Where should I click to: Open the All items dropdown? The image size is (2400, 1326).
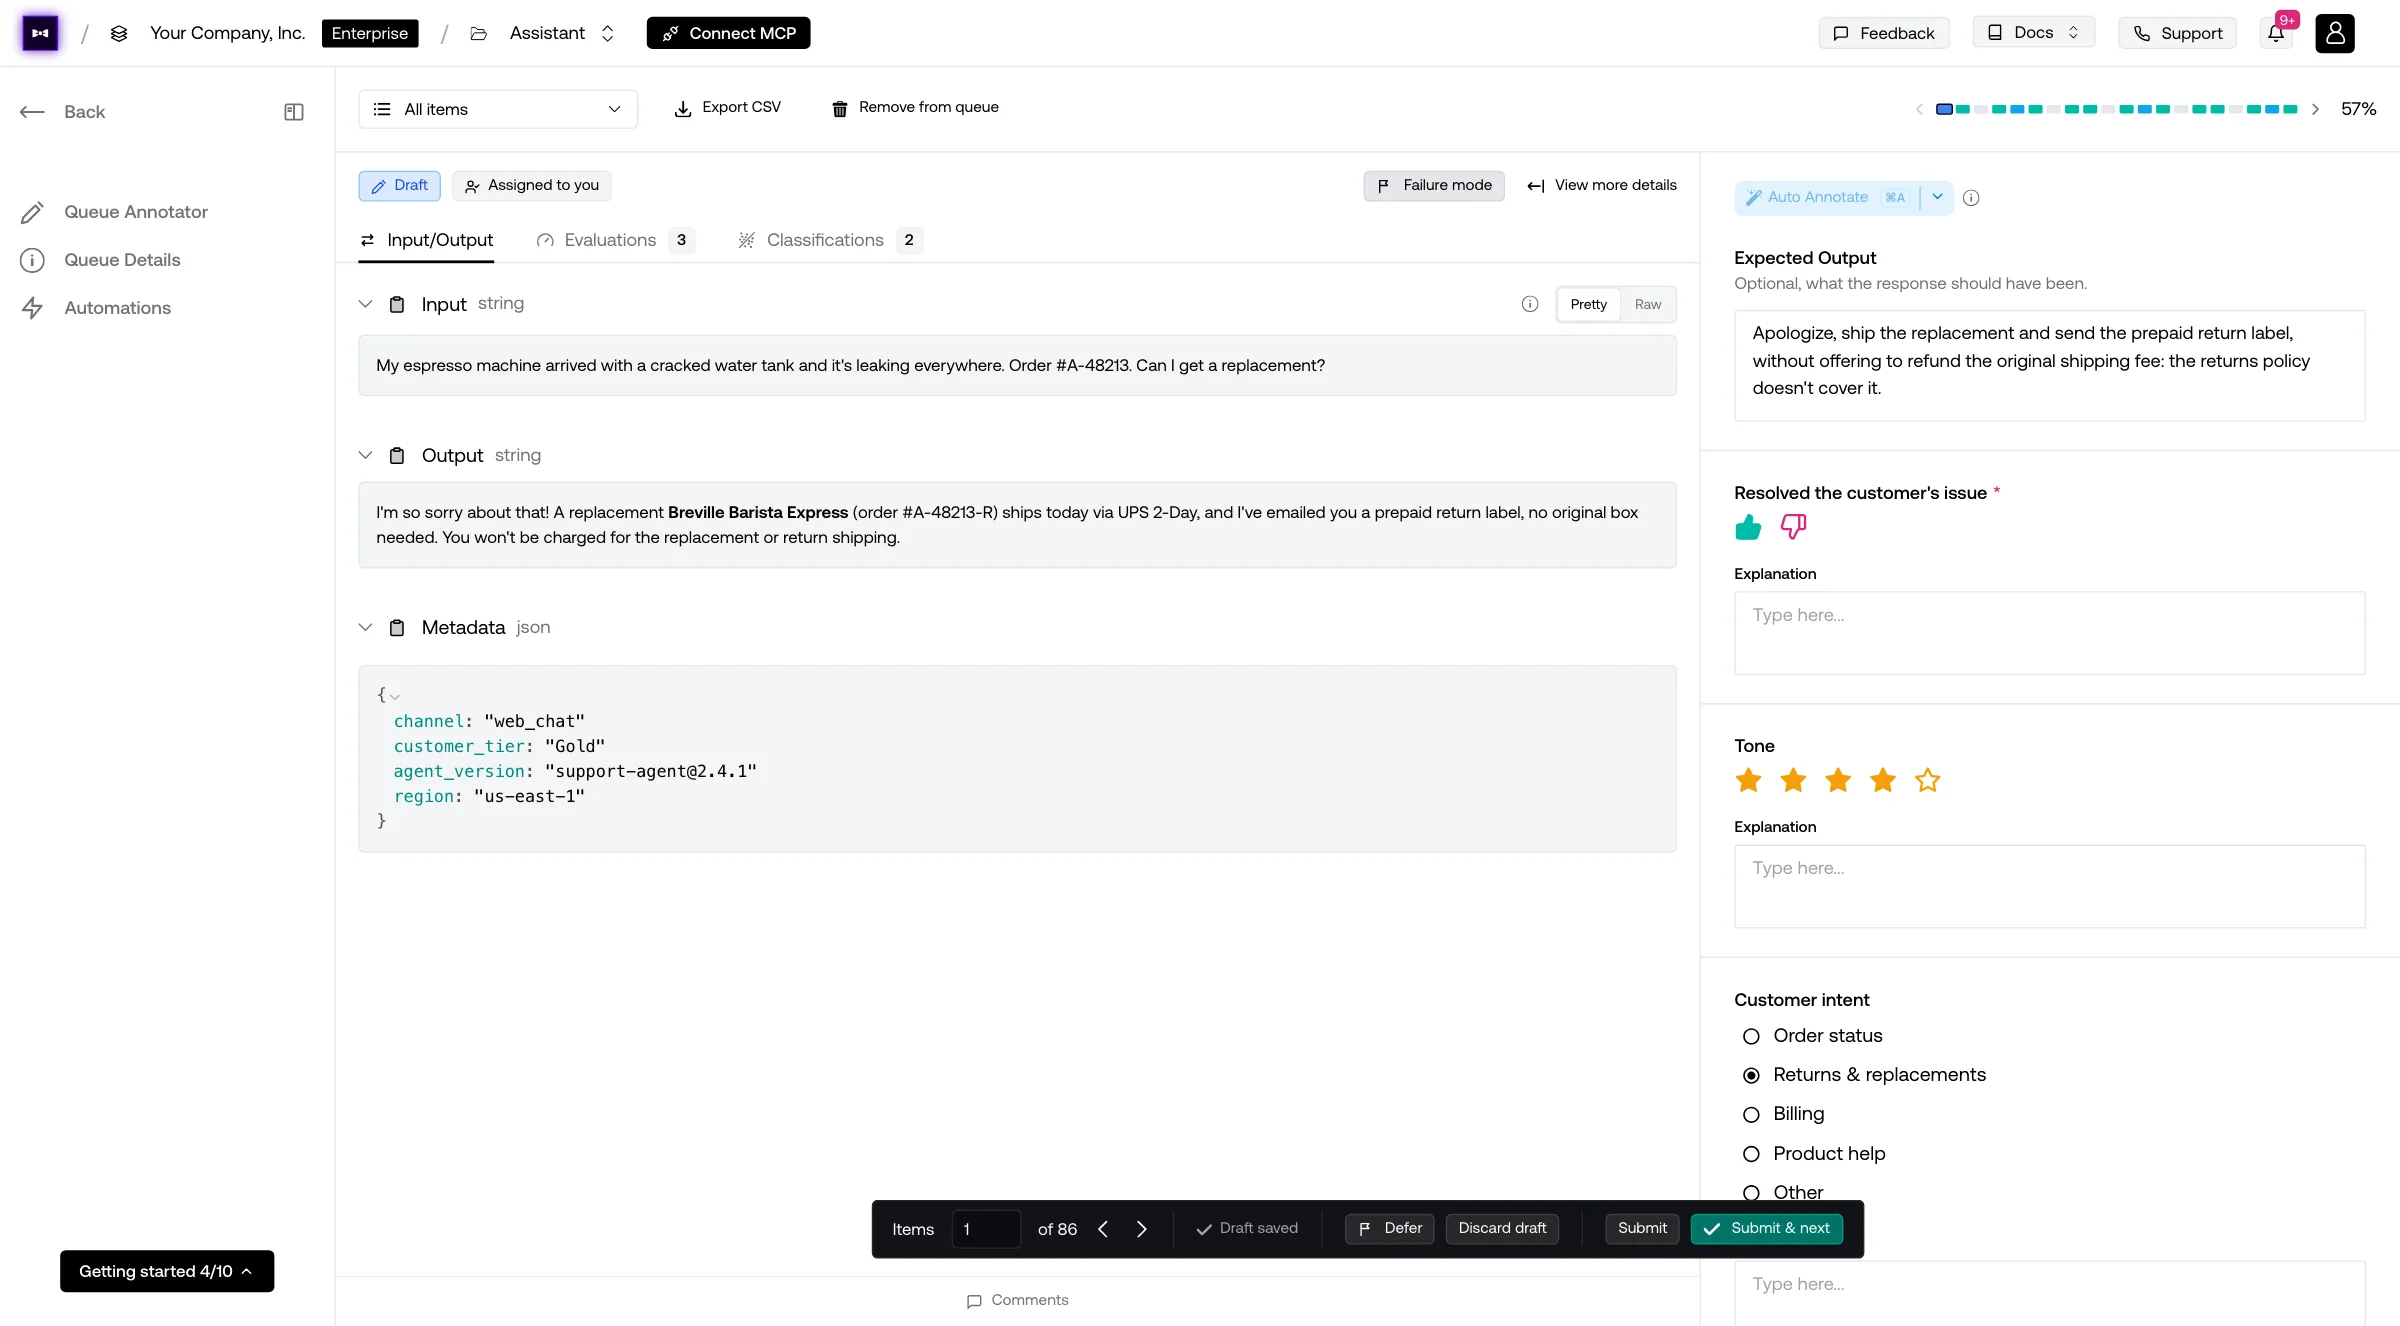coord(498,109)
